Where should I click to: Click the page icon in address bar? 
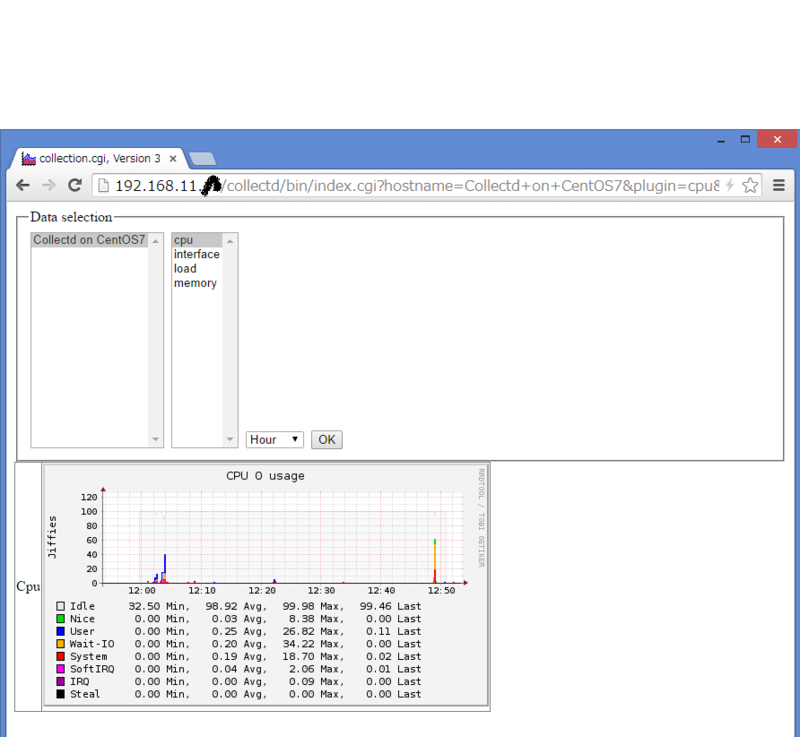(x=103, y=186)
